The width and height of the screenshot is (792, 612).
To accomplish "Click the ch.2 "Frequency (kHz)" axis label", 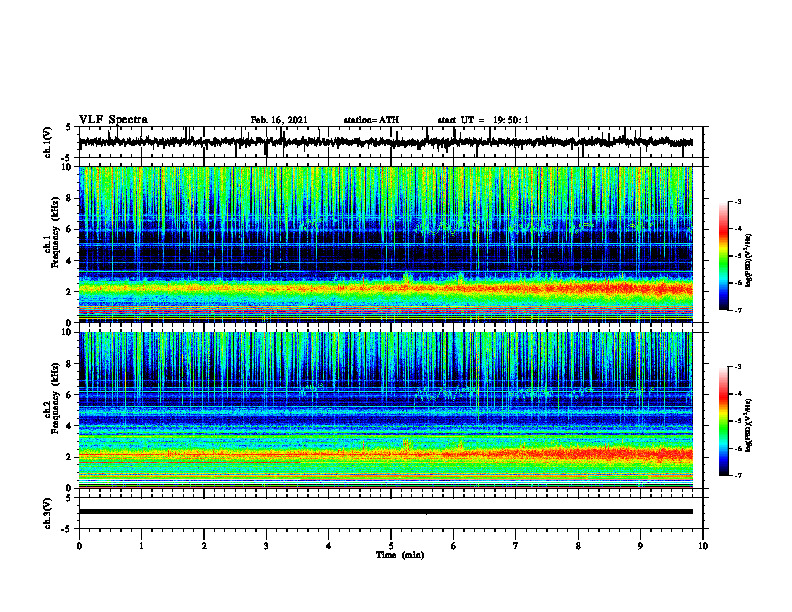I will coord(56,398).
